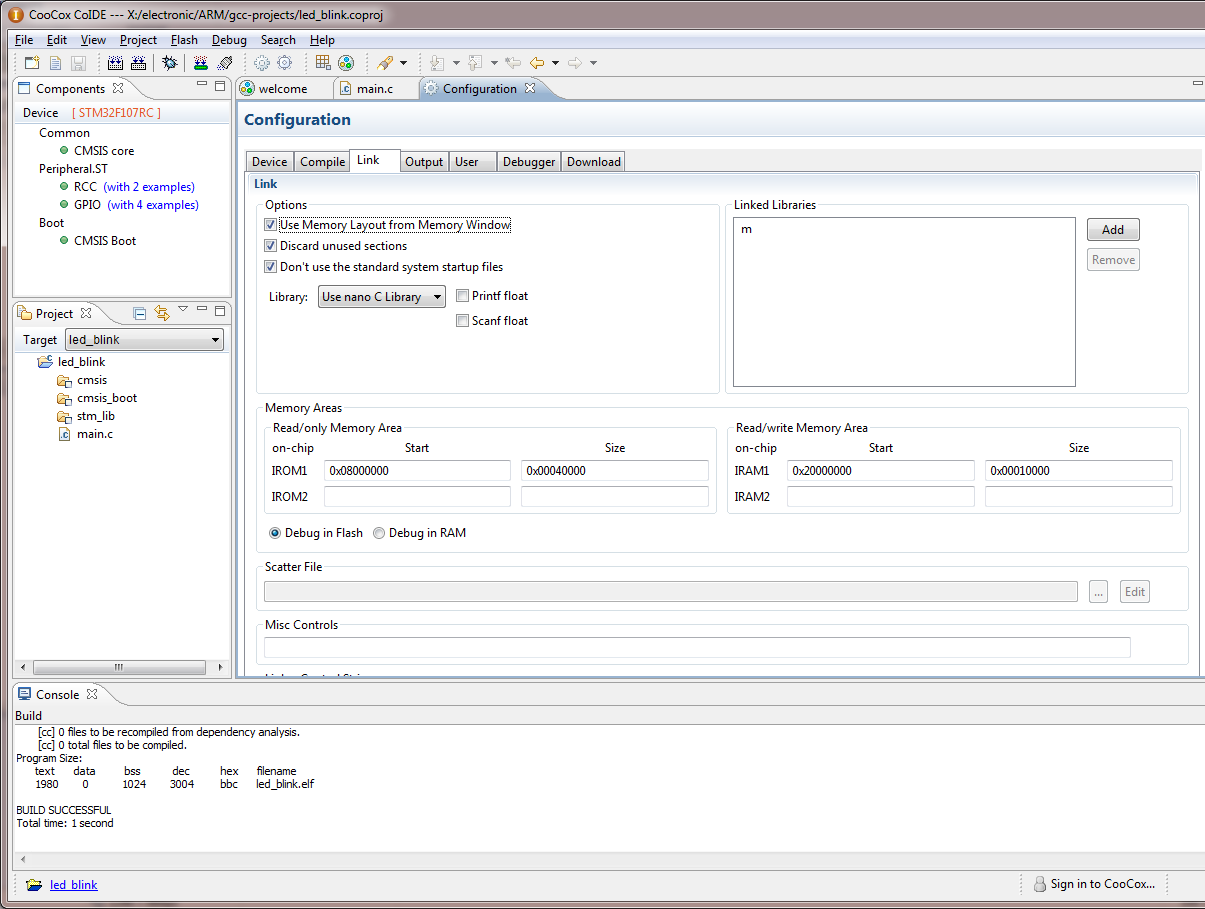This screenshot has height=909, width=1205.
Task: Click the search flashlight toolbar icon
Action: pos(385,63)
